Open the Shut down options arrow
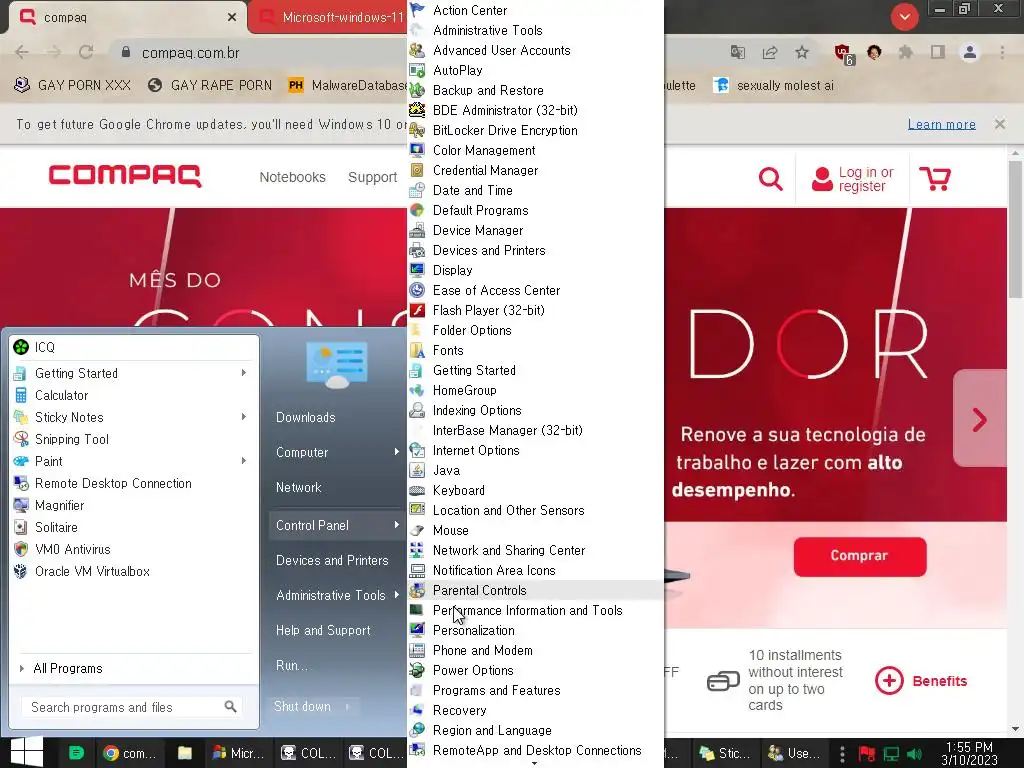Image resolution: width=1024 pixels, height=768 pixels. 348,707
